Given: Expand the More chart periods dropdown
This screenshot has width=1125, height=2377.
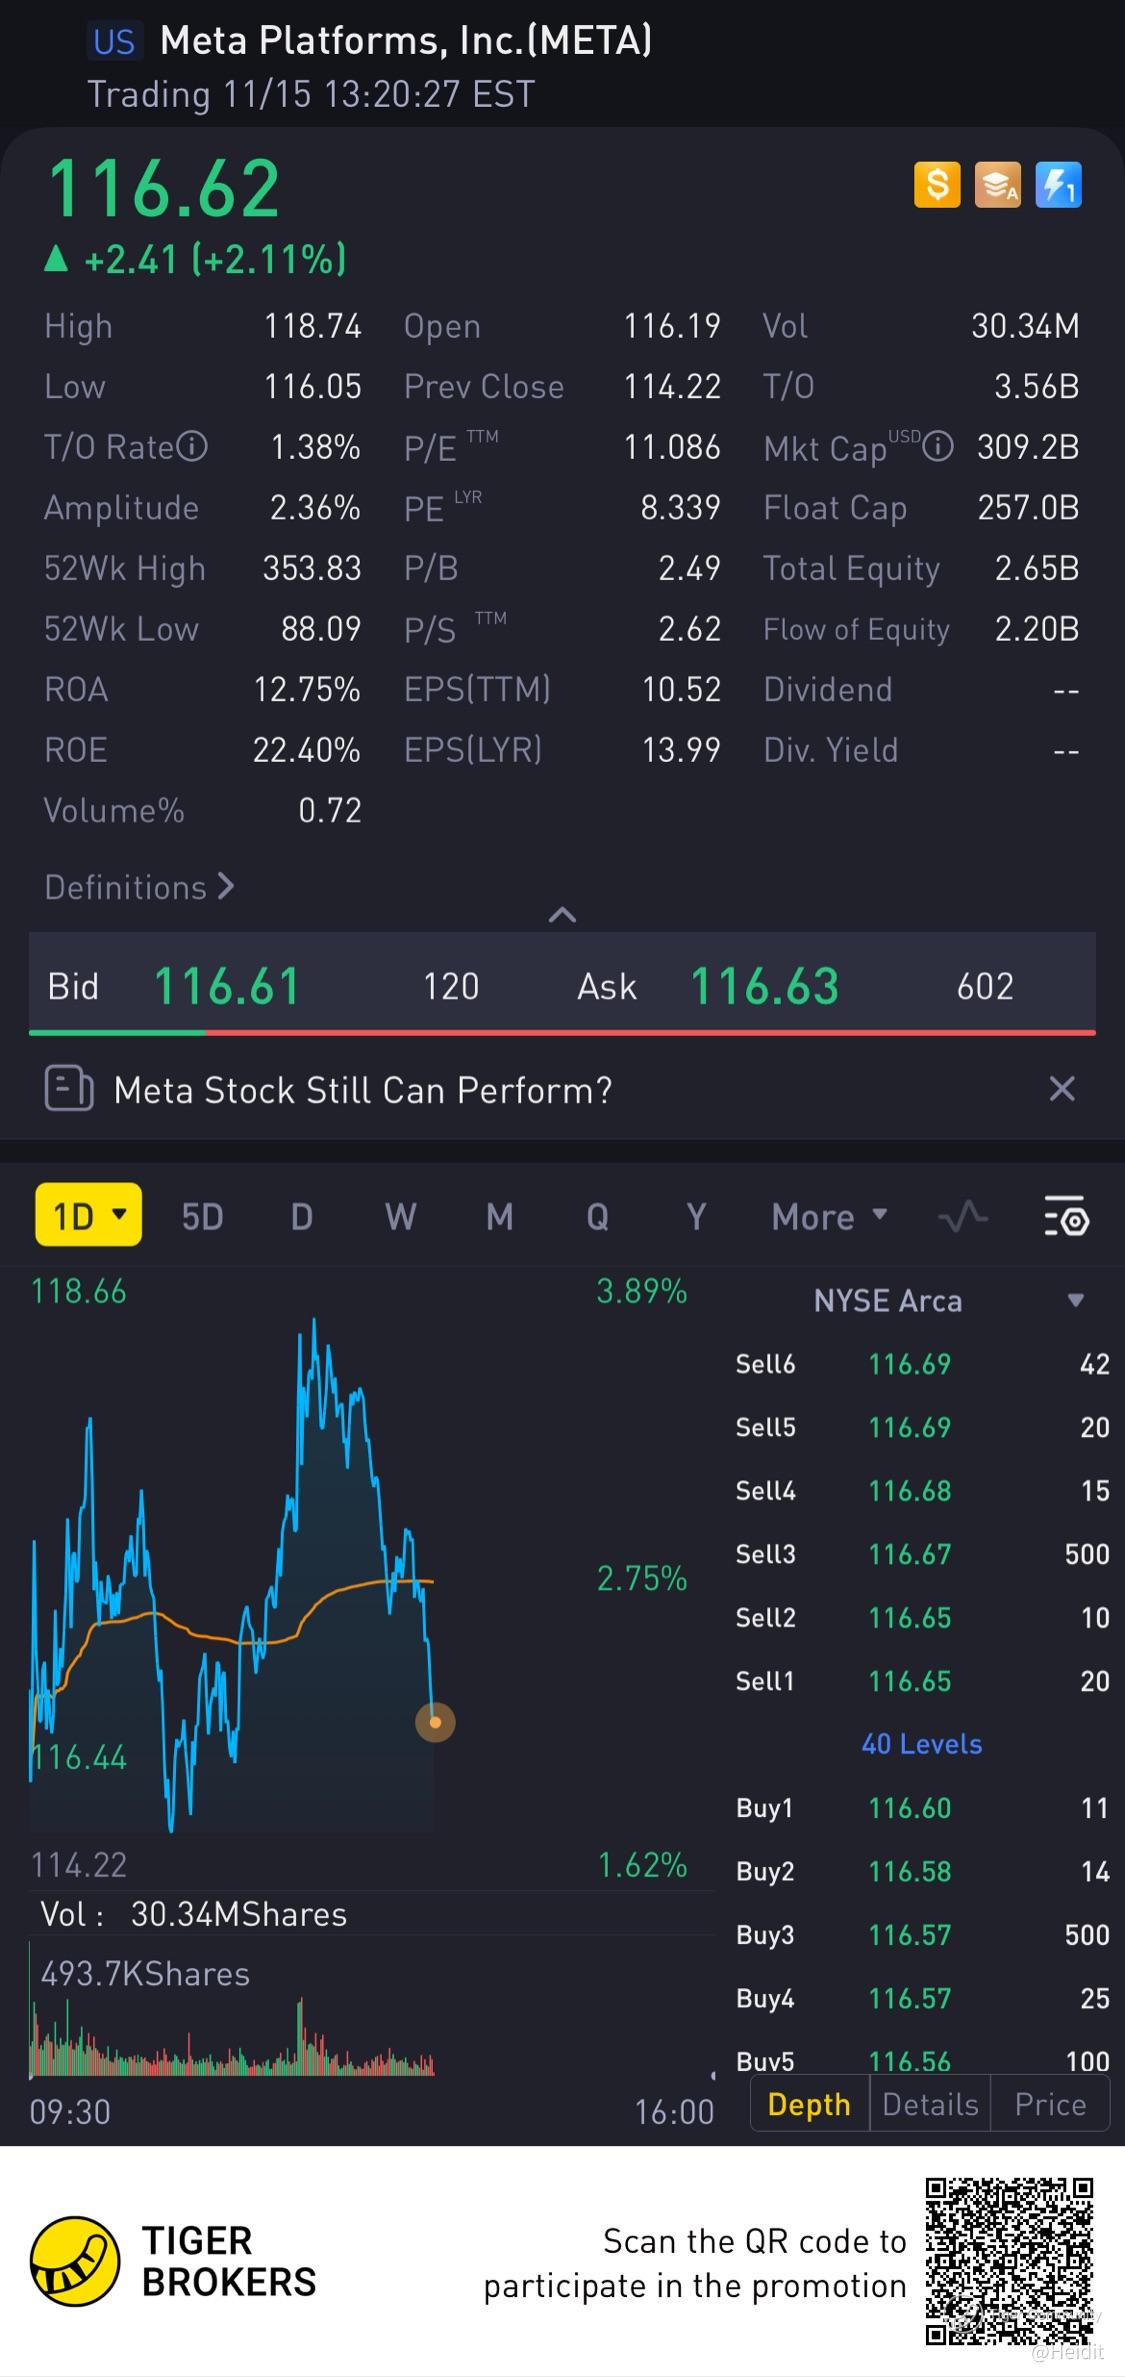Looking at the screenshot, I should (829, 1217).
